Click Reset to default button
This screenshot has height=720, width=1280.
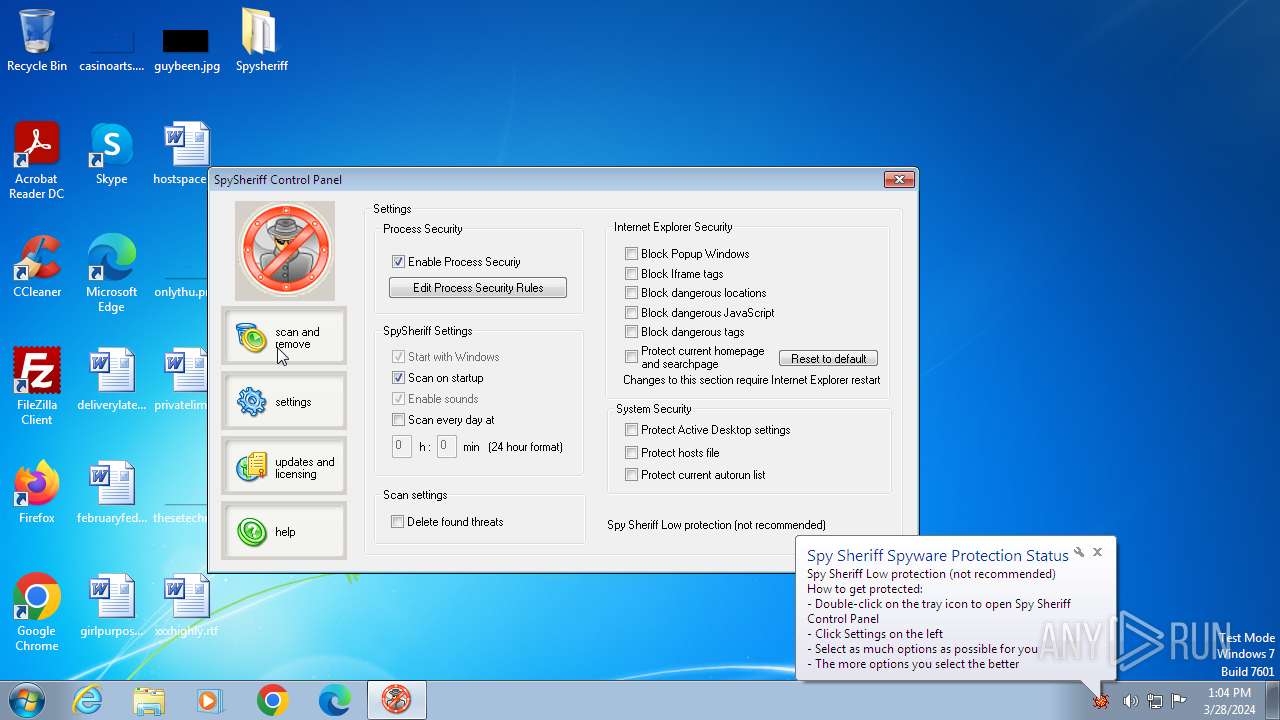[x=828, y=359]
